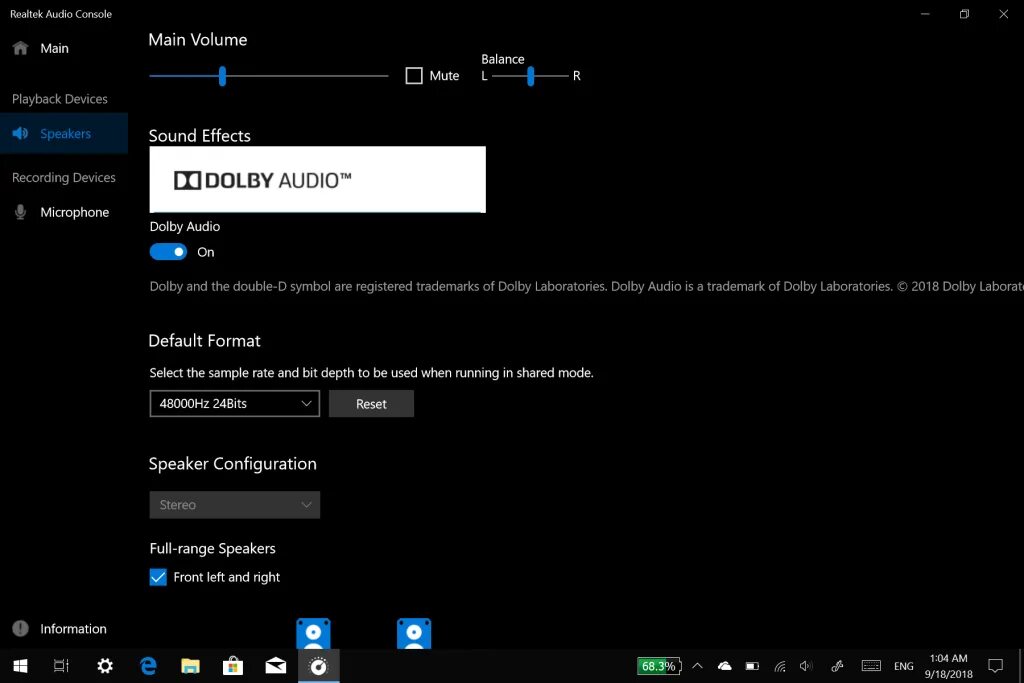1024x683 pixels.
Task: Click the Balance slider handle
Action: [x=530, y=76]
